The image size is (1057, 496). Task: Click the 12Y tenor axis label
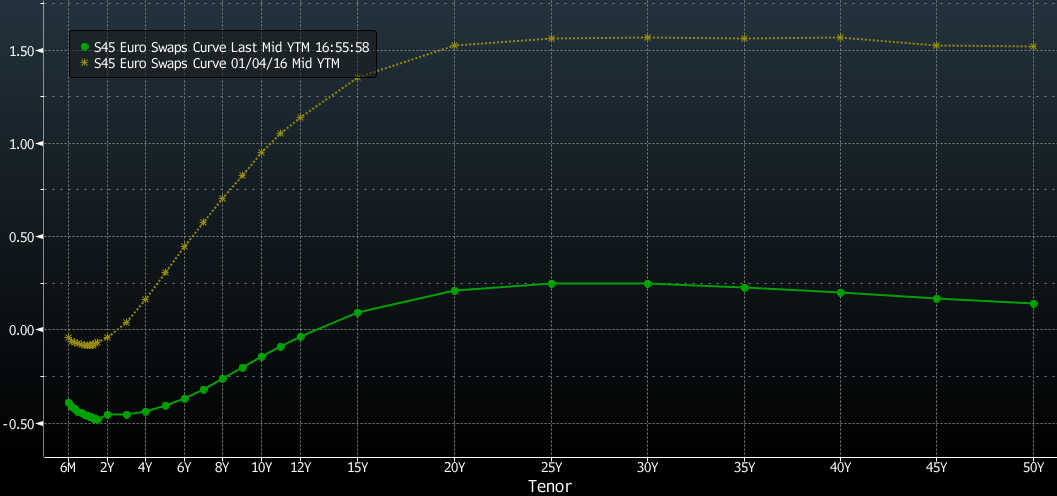click(x=300, y=468)
